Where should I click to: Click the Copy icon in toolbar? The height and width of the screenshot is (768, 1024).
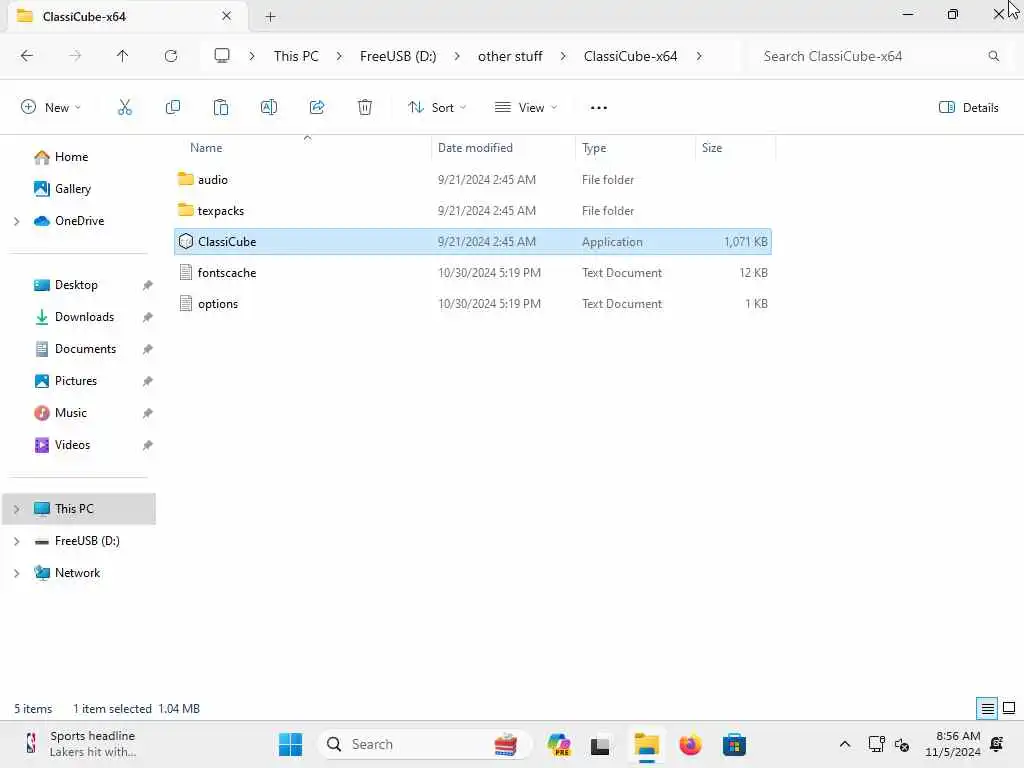(x=173, y=108)
